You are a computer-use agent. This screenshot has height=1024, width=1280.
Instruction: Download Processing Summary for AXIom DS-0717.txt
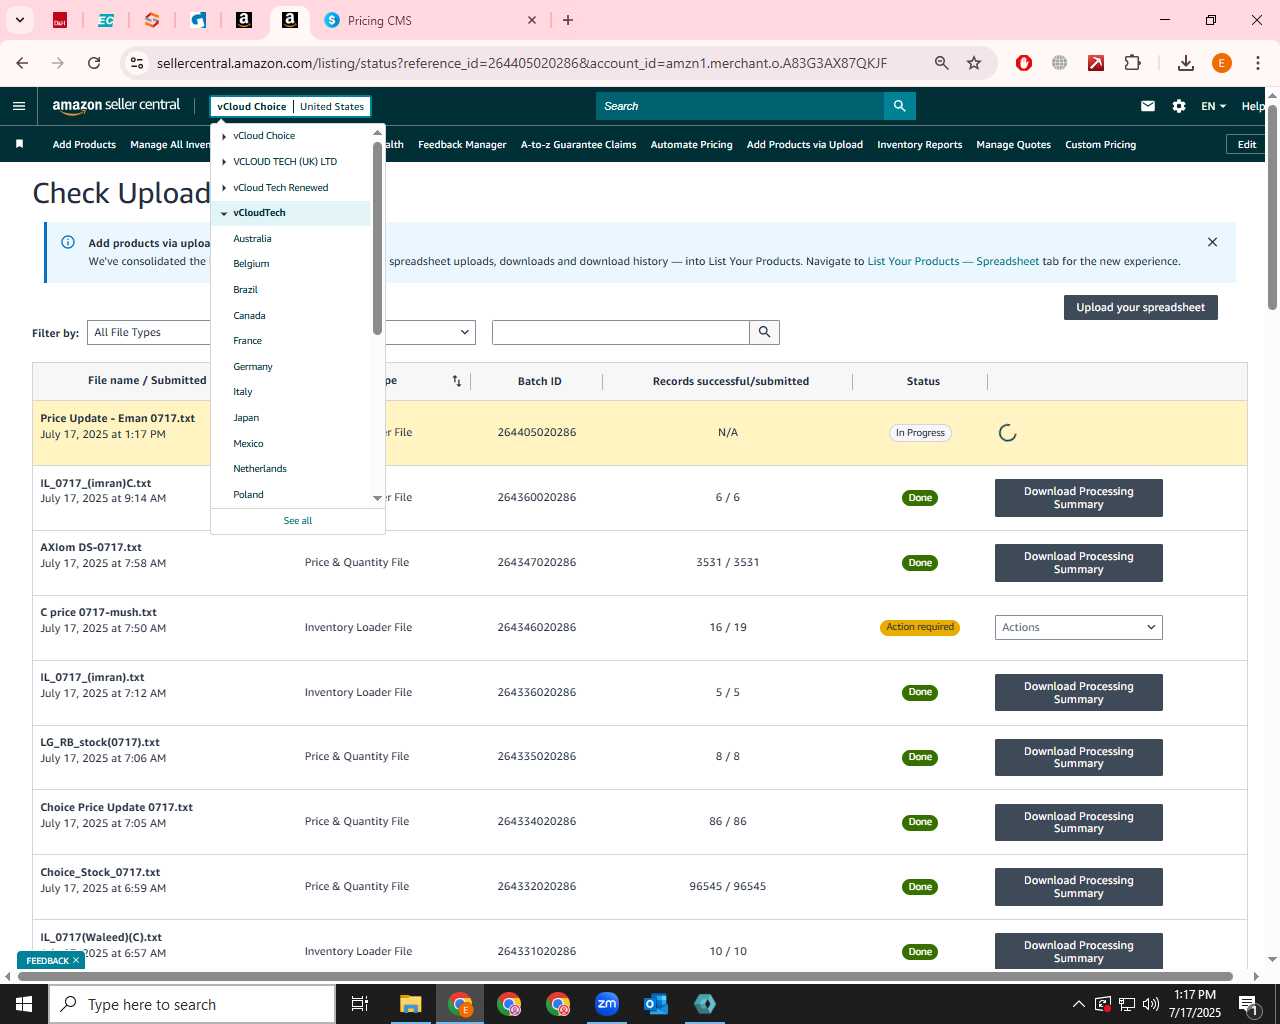click(x=1078, y=563)
